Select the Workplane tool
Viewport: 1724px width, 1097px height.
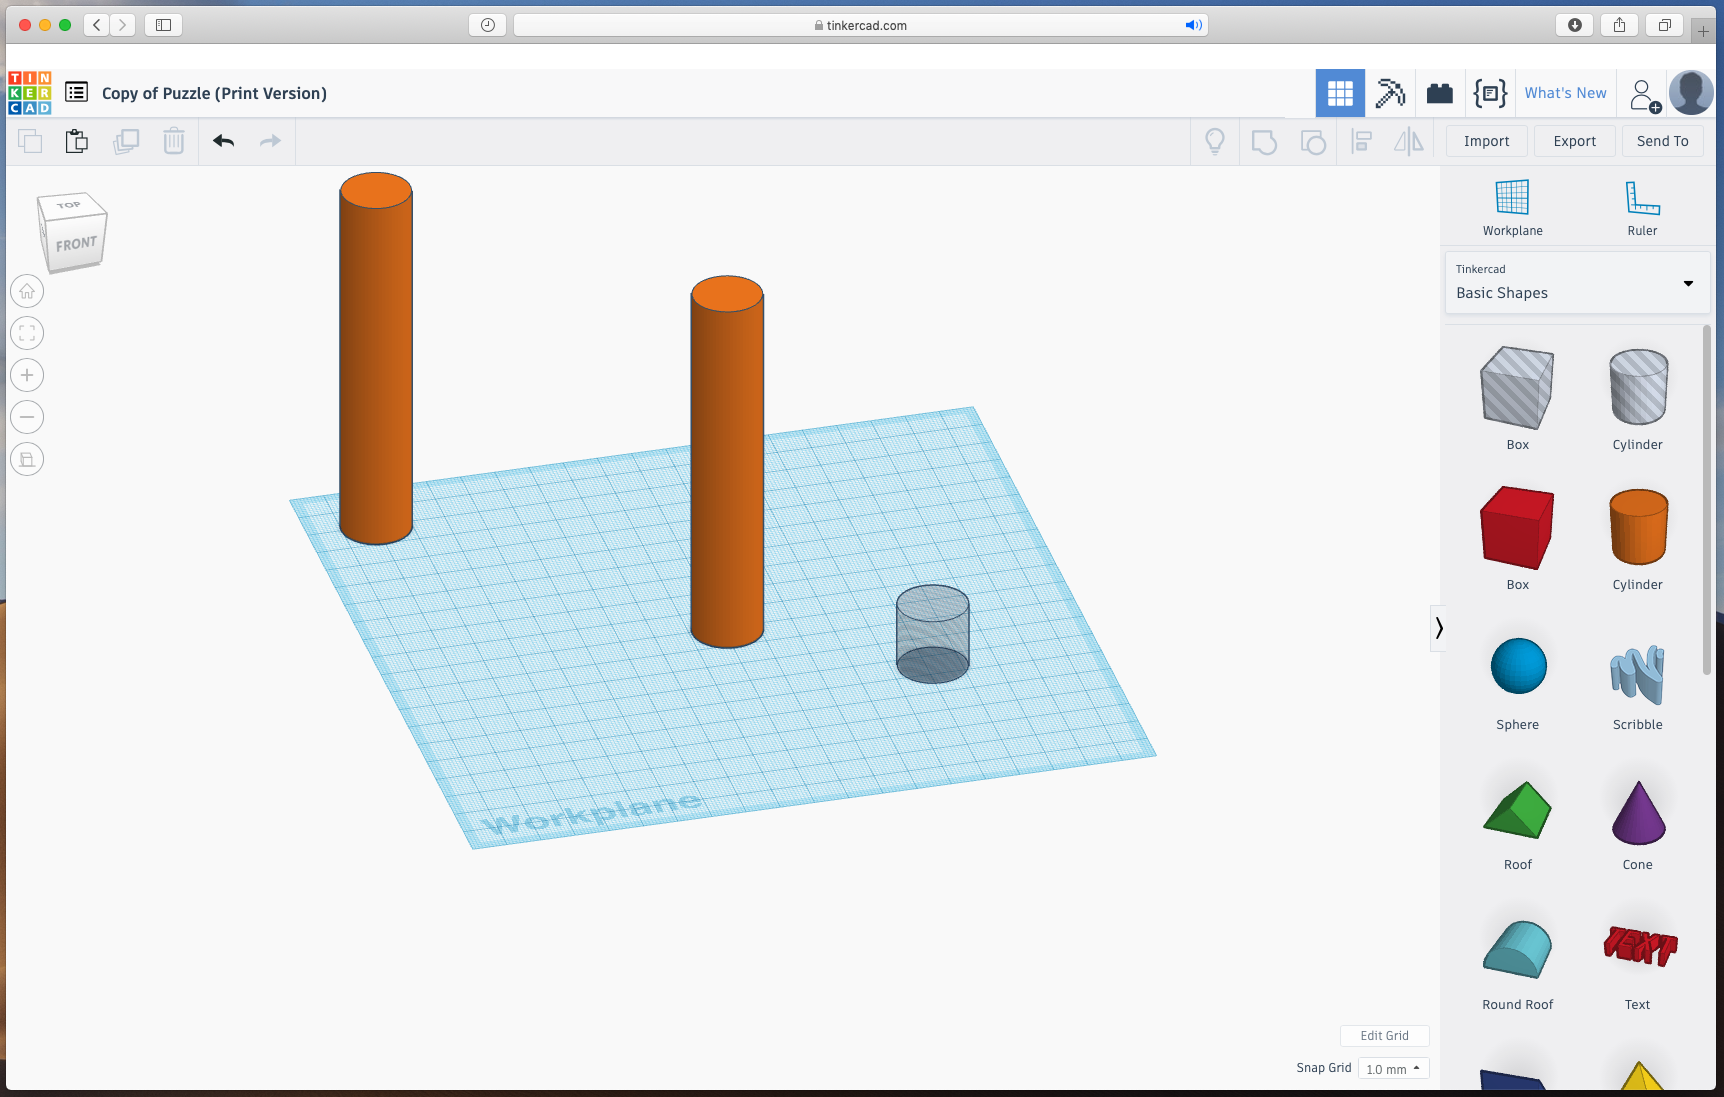(1512, 207)
